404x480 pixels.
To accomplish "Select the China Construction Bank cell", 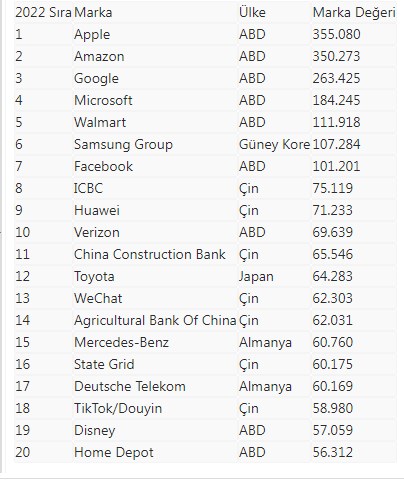I will 150,254.
